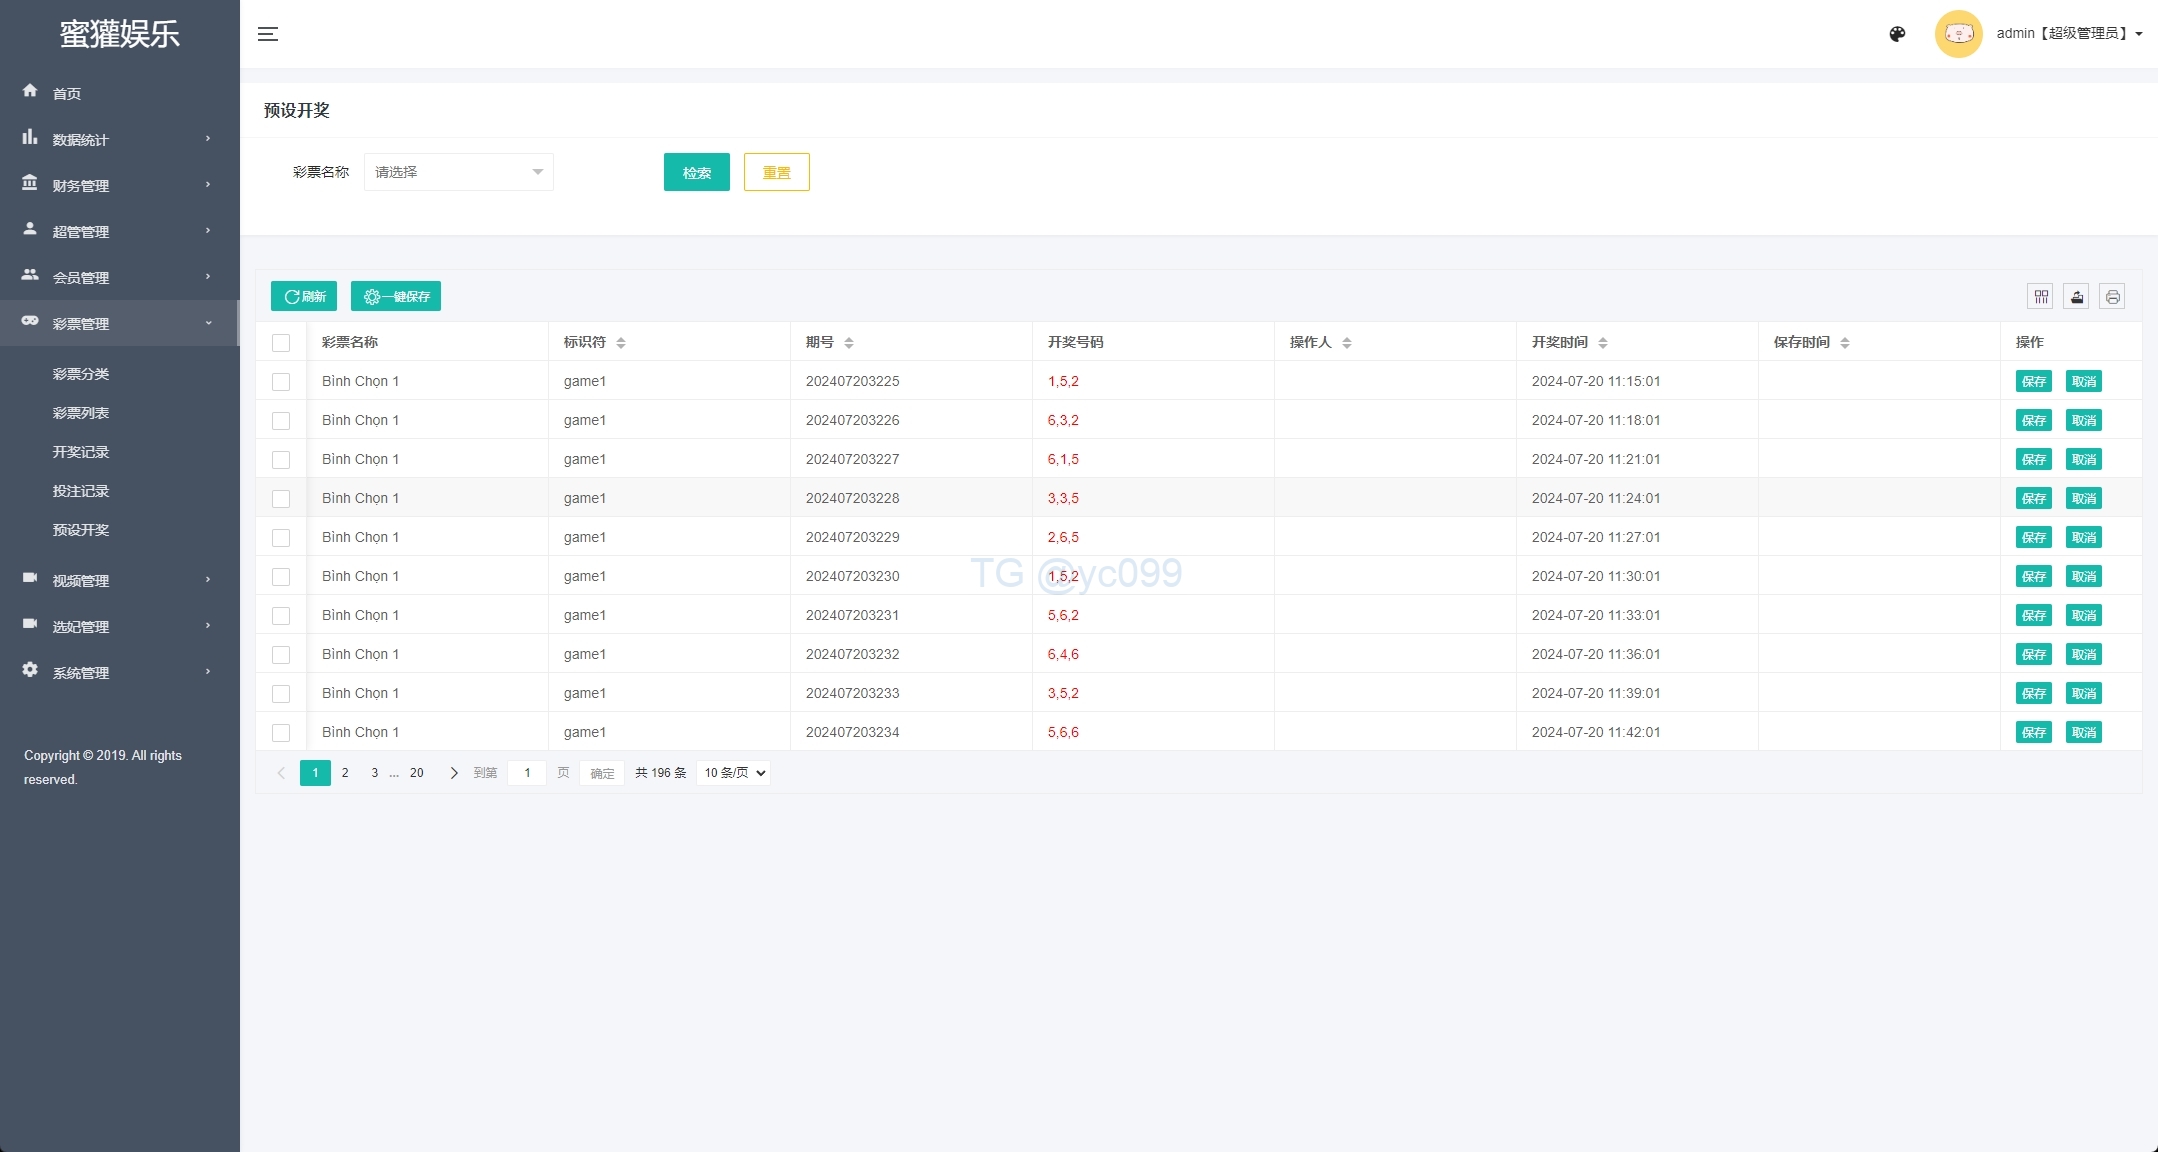The width and height of the screenshot is (2158, 1152).
Task: Open the 彩票名称 请选择 dropdown
Action: 458,172
